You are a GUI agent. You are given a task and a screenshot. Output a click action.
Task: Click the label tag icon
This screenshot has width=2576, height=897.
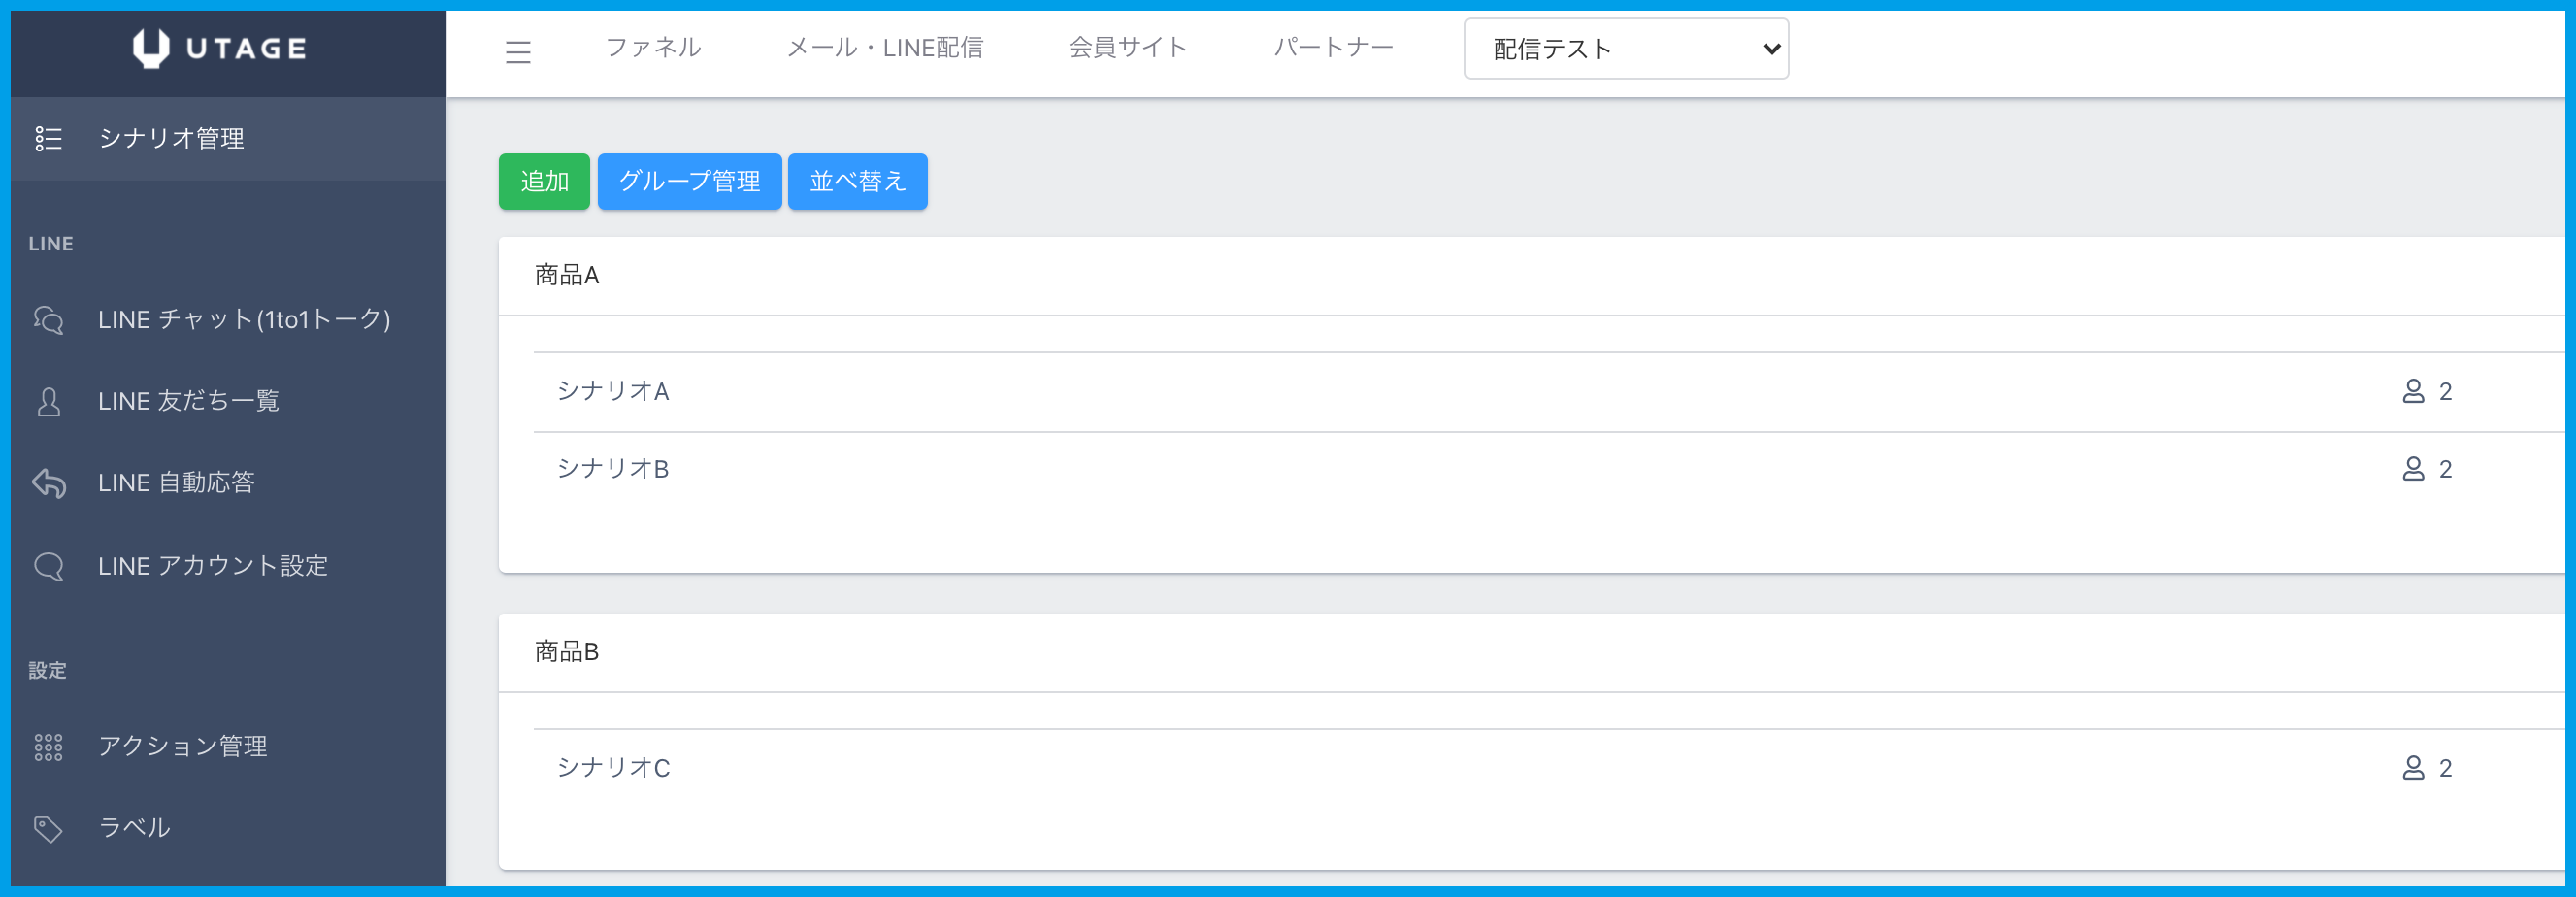click(x=48, y=828)
